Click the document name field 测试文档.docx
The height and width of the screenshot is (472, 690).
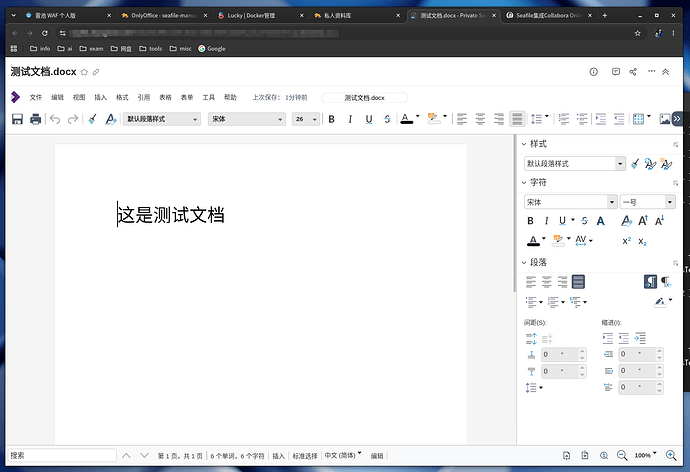(x=364, y=98)
